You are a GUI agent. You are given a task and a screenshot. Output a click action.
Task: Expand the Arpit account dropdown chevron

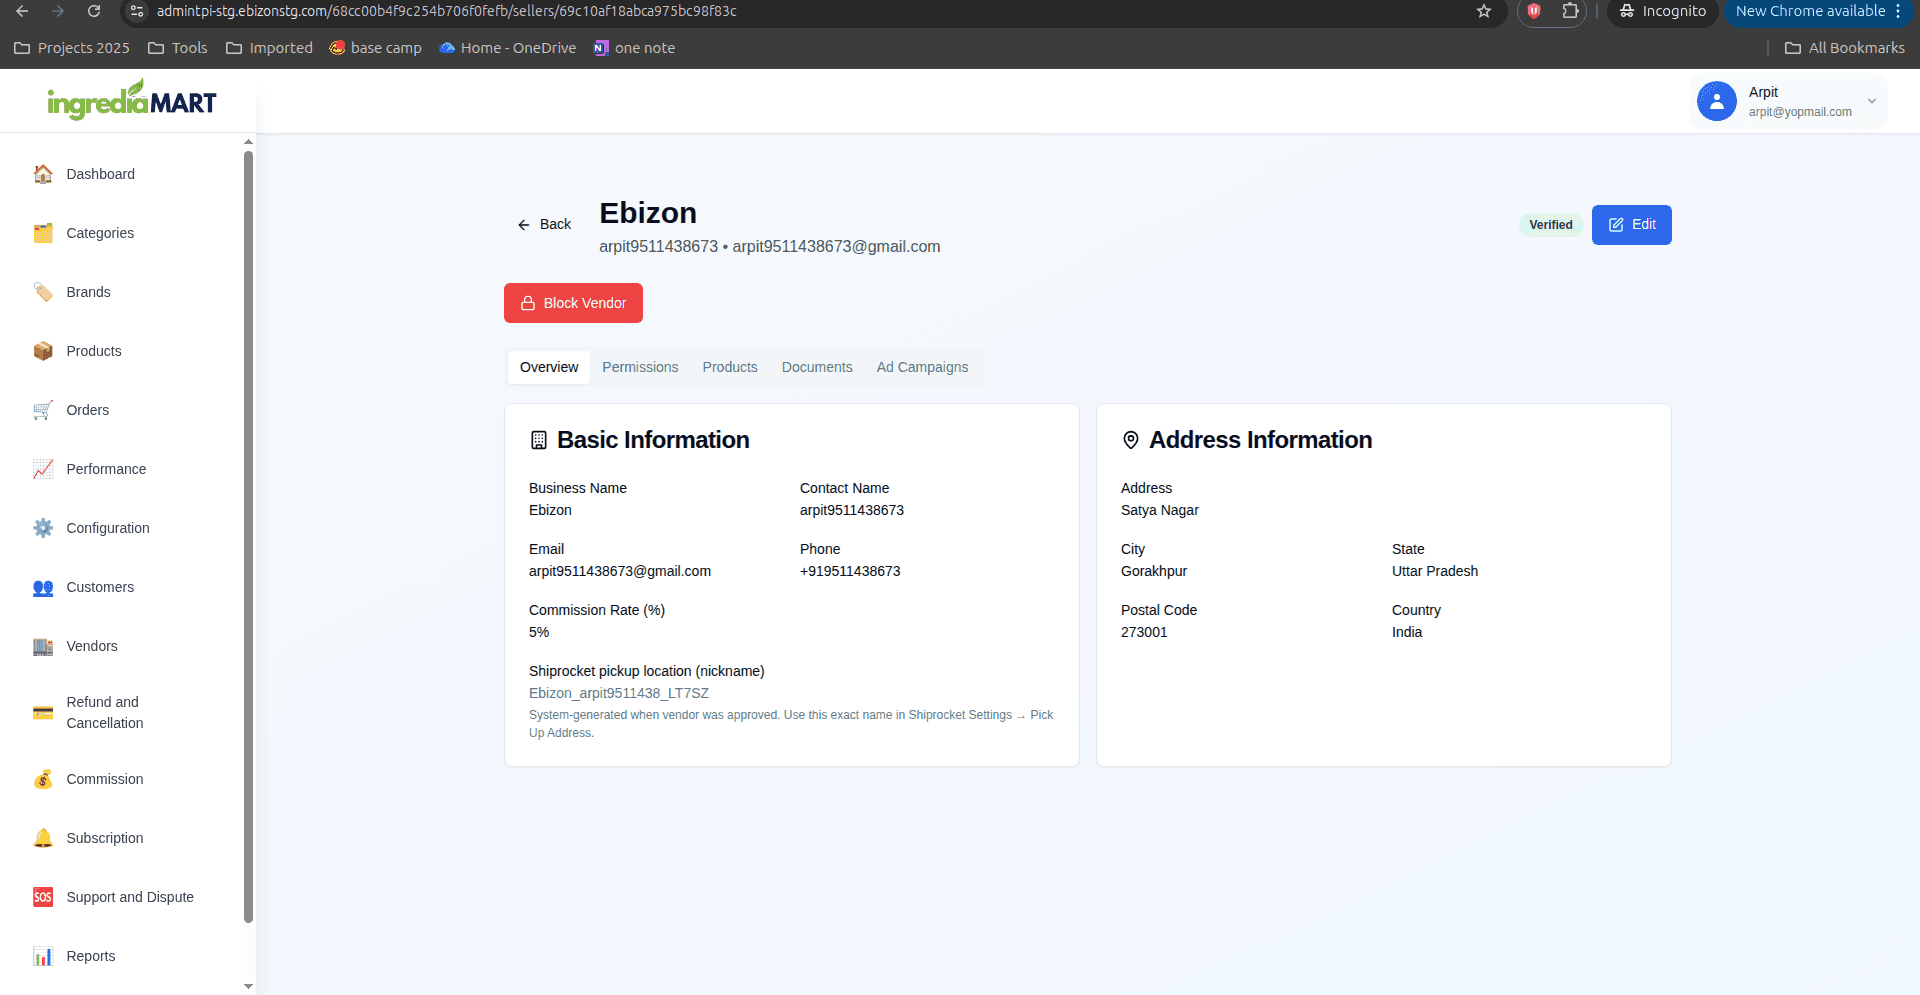[1872, 101]
